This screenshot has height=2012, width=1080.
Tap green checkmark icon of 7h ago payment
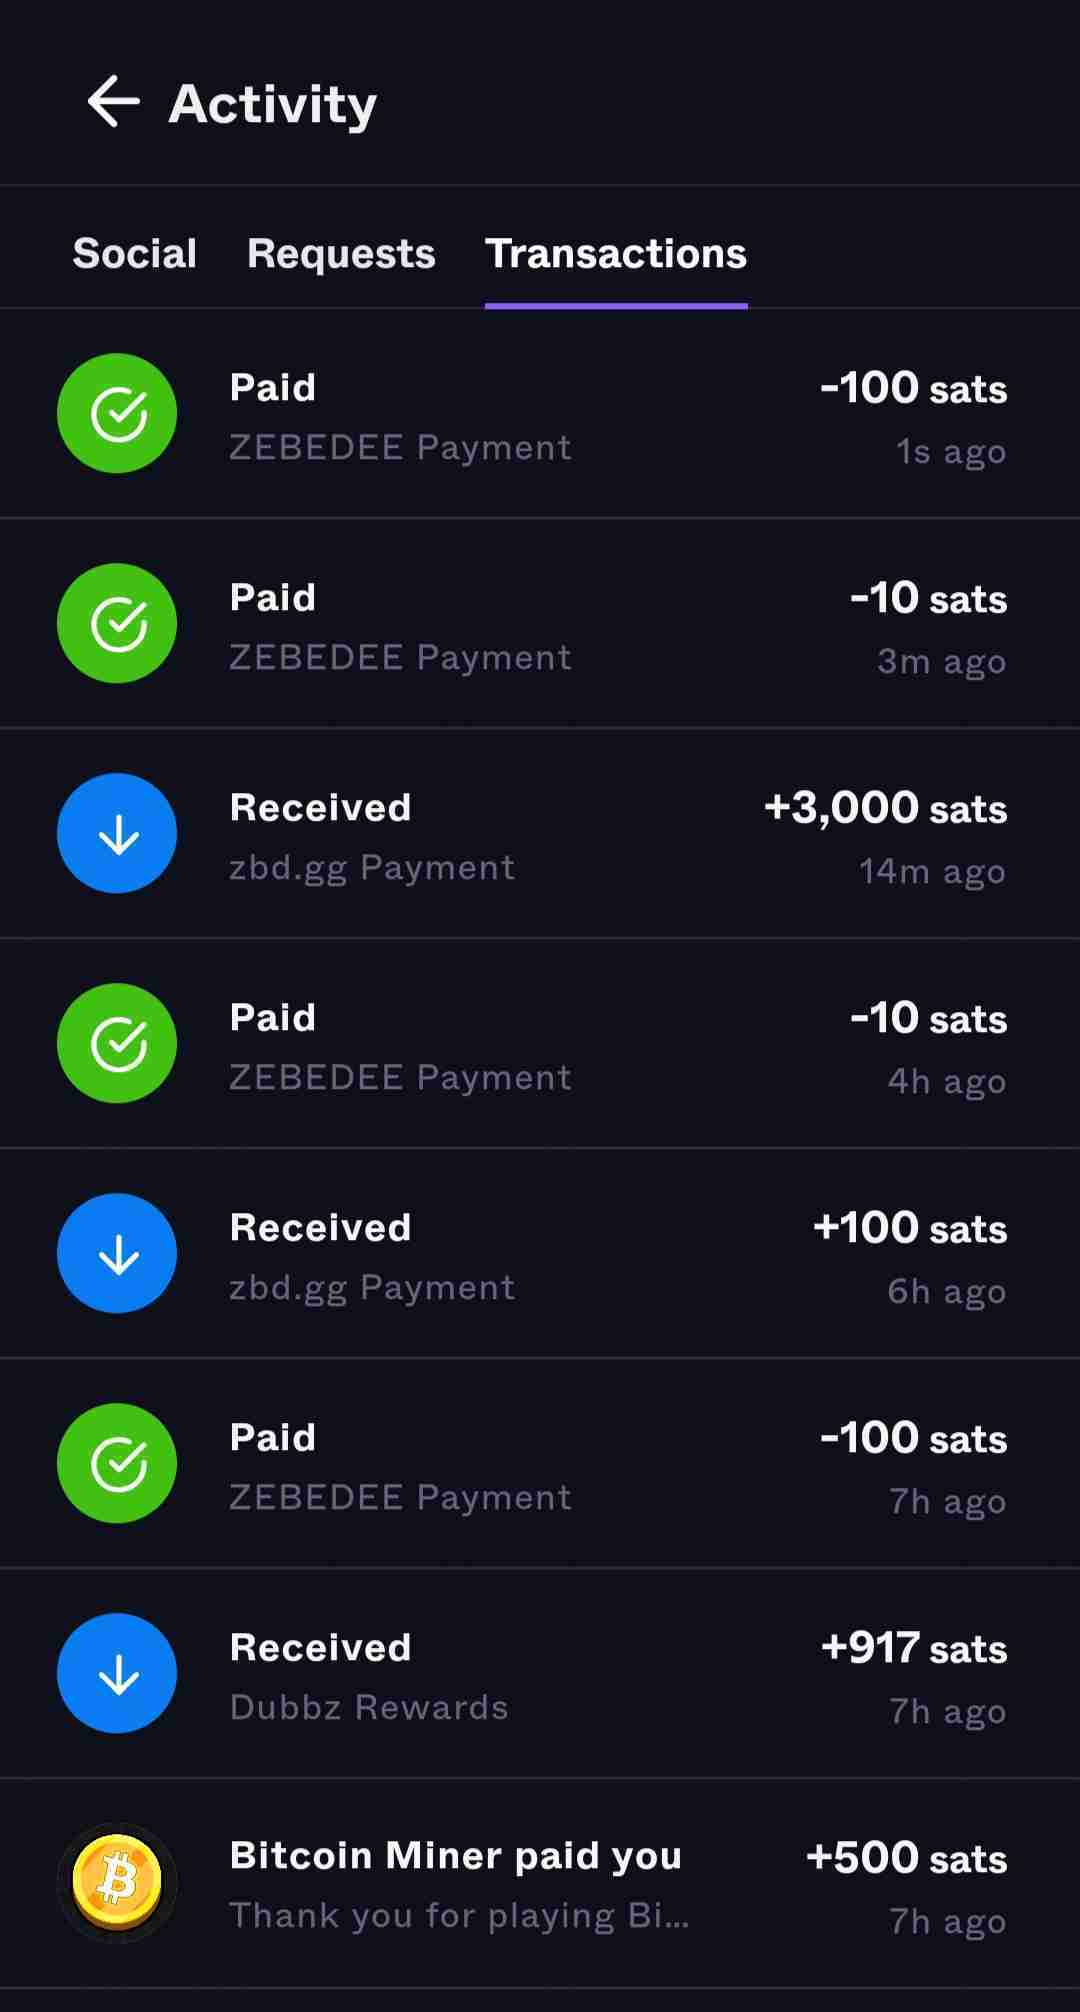click(117, 1463)
